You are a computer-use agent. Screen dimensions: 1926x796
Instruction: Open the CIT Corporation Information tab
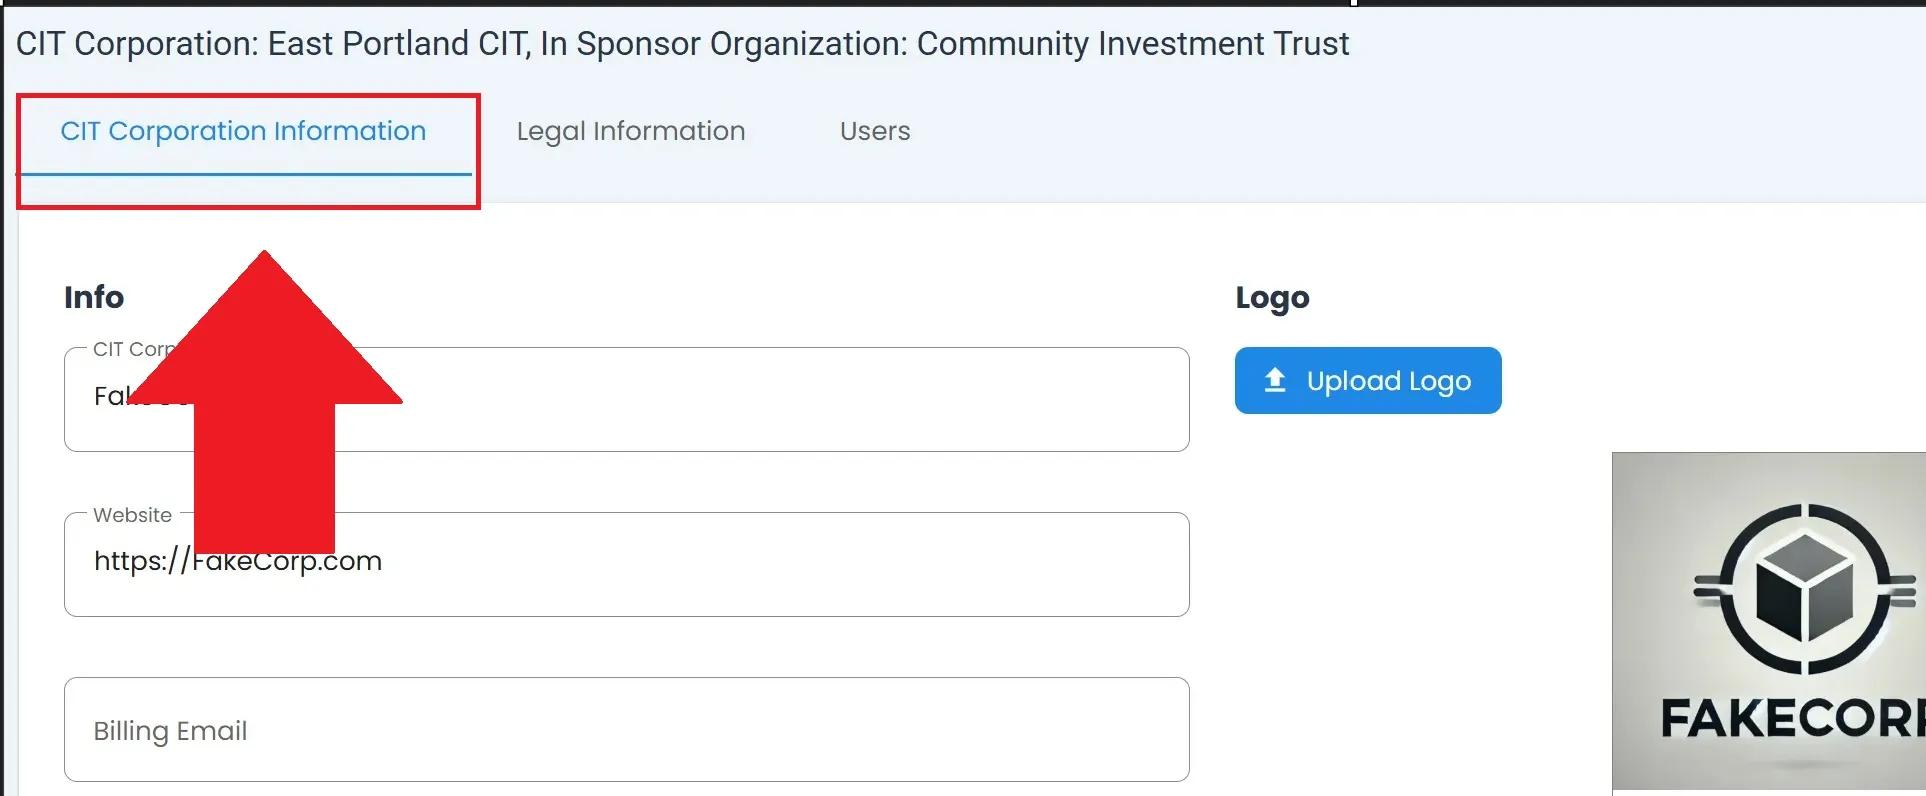243,132
